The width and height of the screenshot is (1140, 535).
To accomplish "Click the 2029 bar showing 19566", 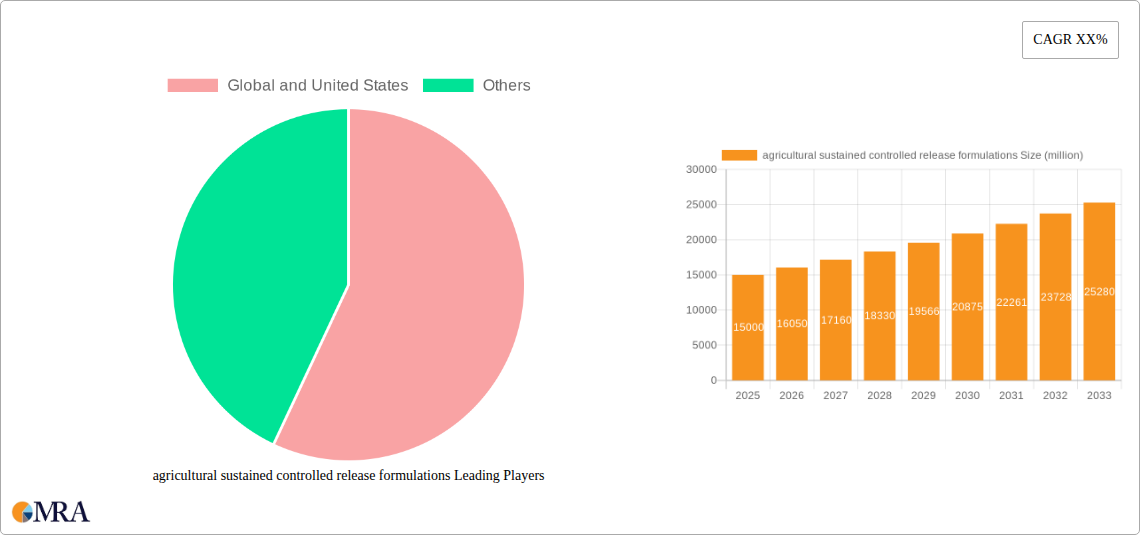I will pyautogui.click(x=923, y=311).
